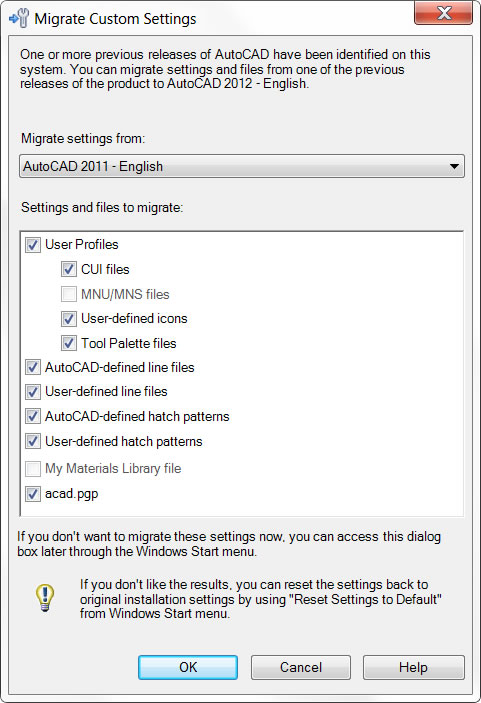Image resolution: width=481 pixels, height=703 pixels.
Task: Click the lightbulb tip icon
Action: [45, 598]
